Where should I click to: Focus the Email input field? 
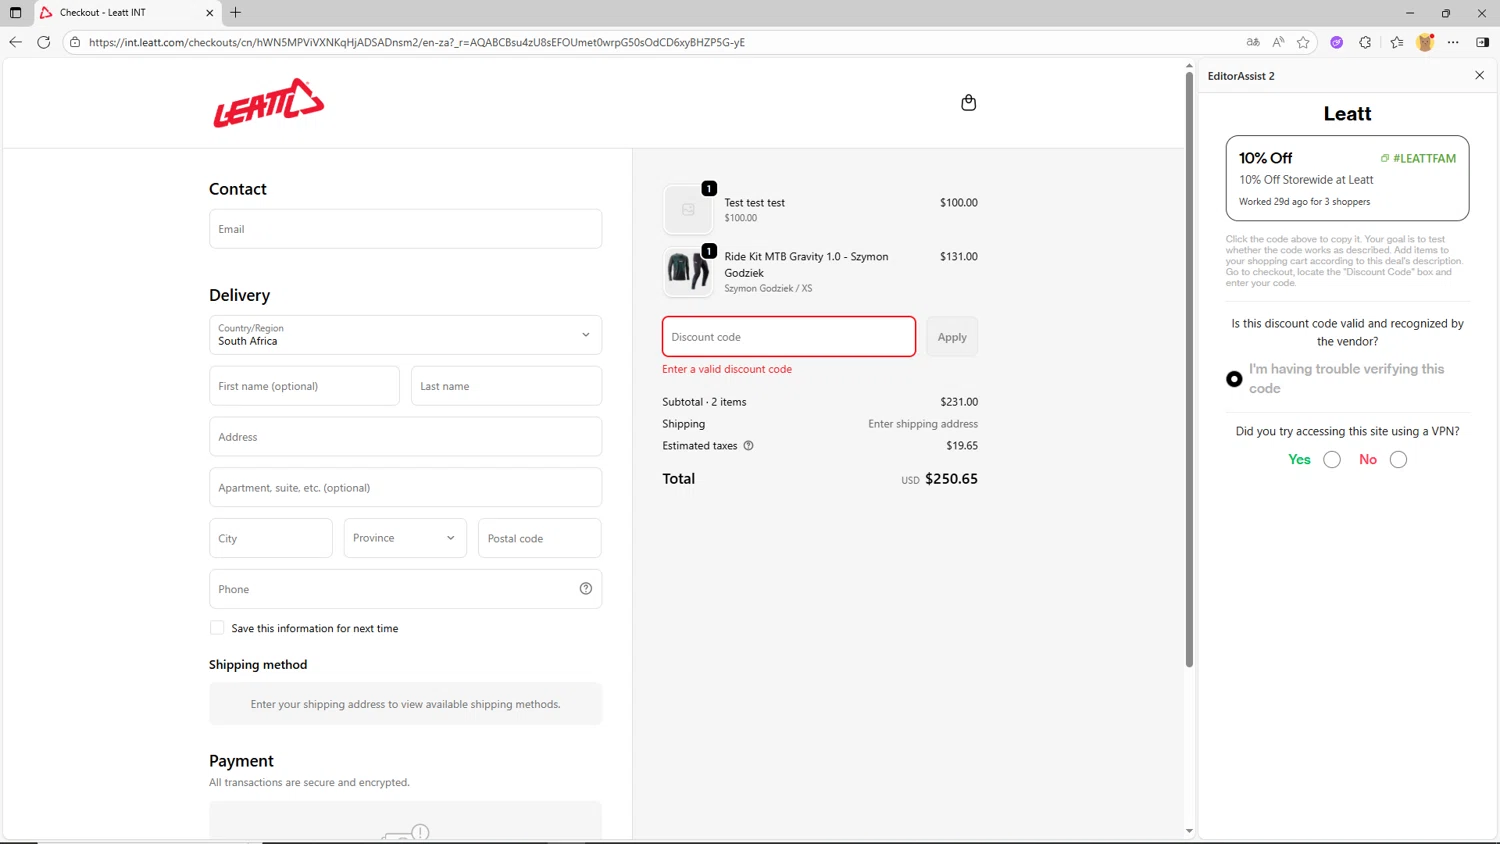[405, 229]
